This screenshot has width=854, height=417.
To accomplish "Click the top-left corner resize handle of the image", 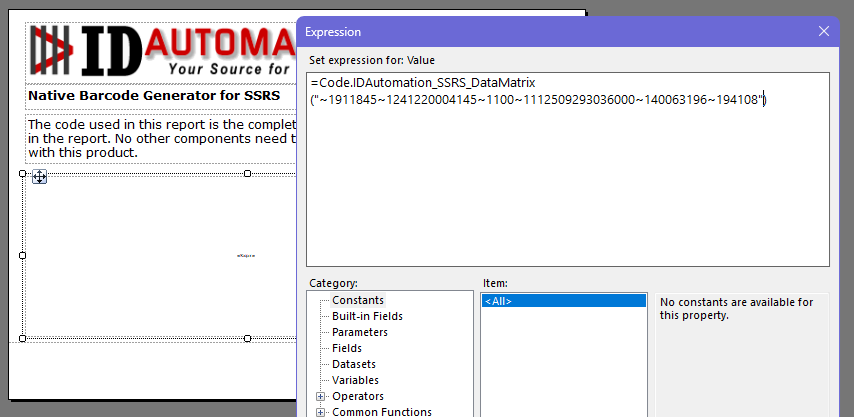I will coord(23,173).
